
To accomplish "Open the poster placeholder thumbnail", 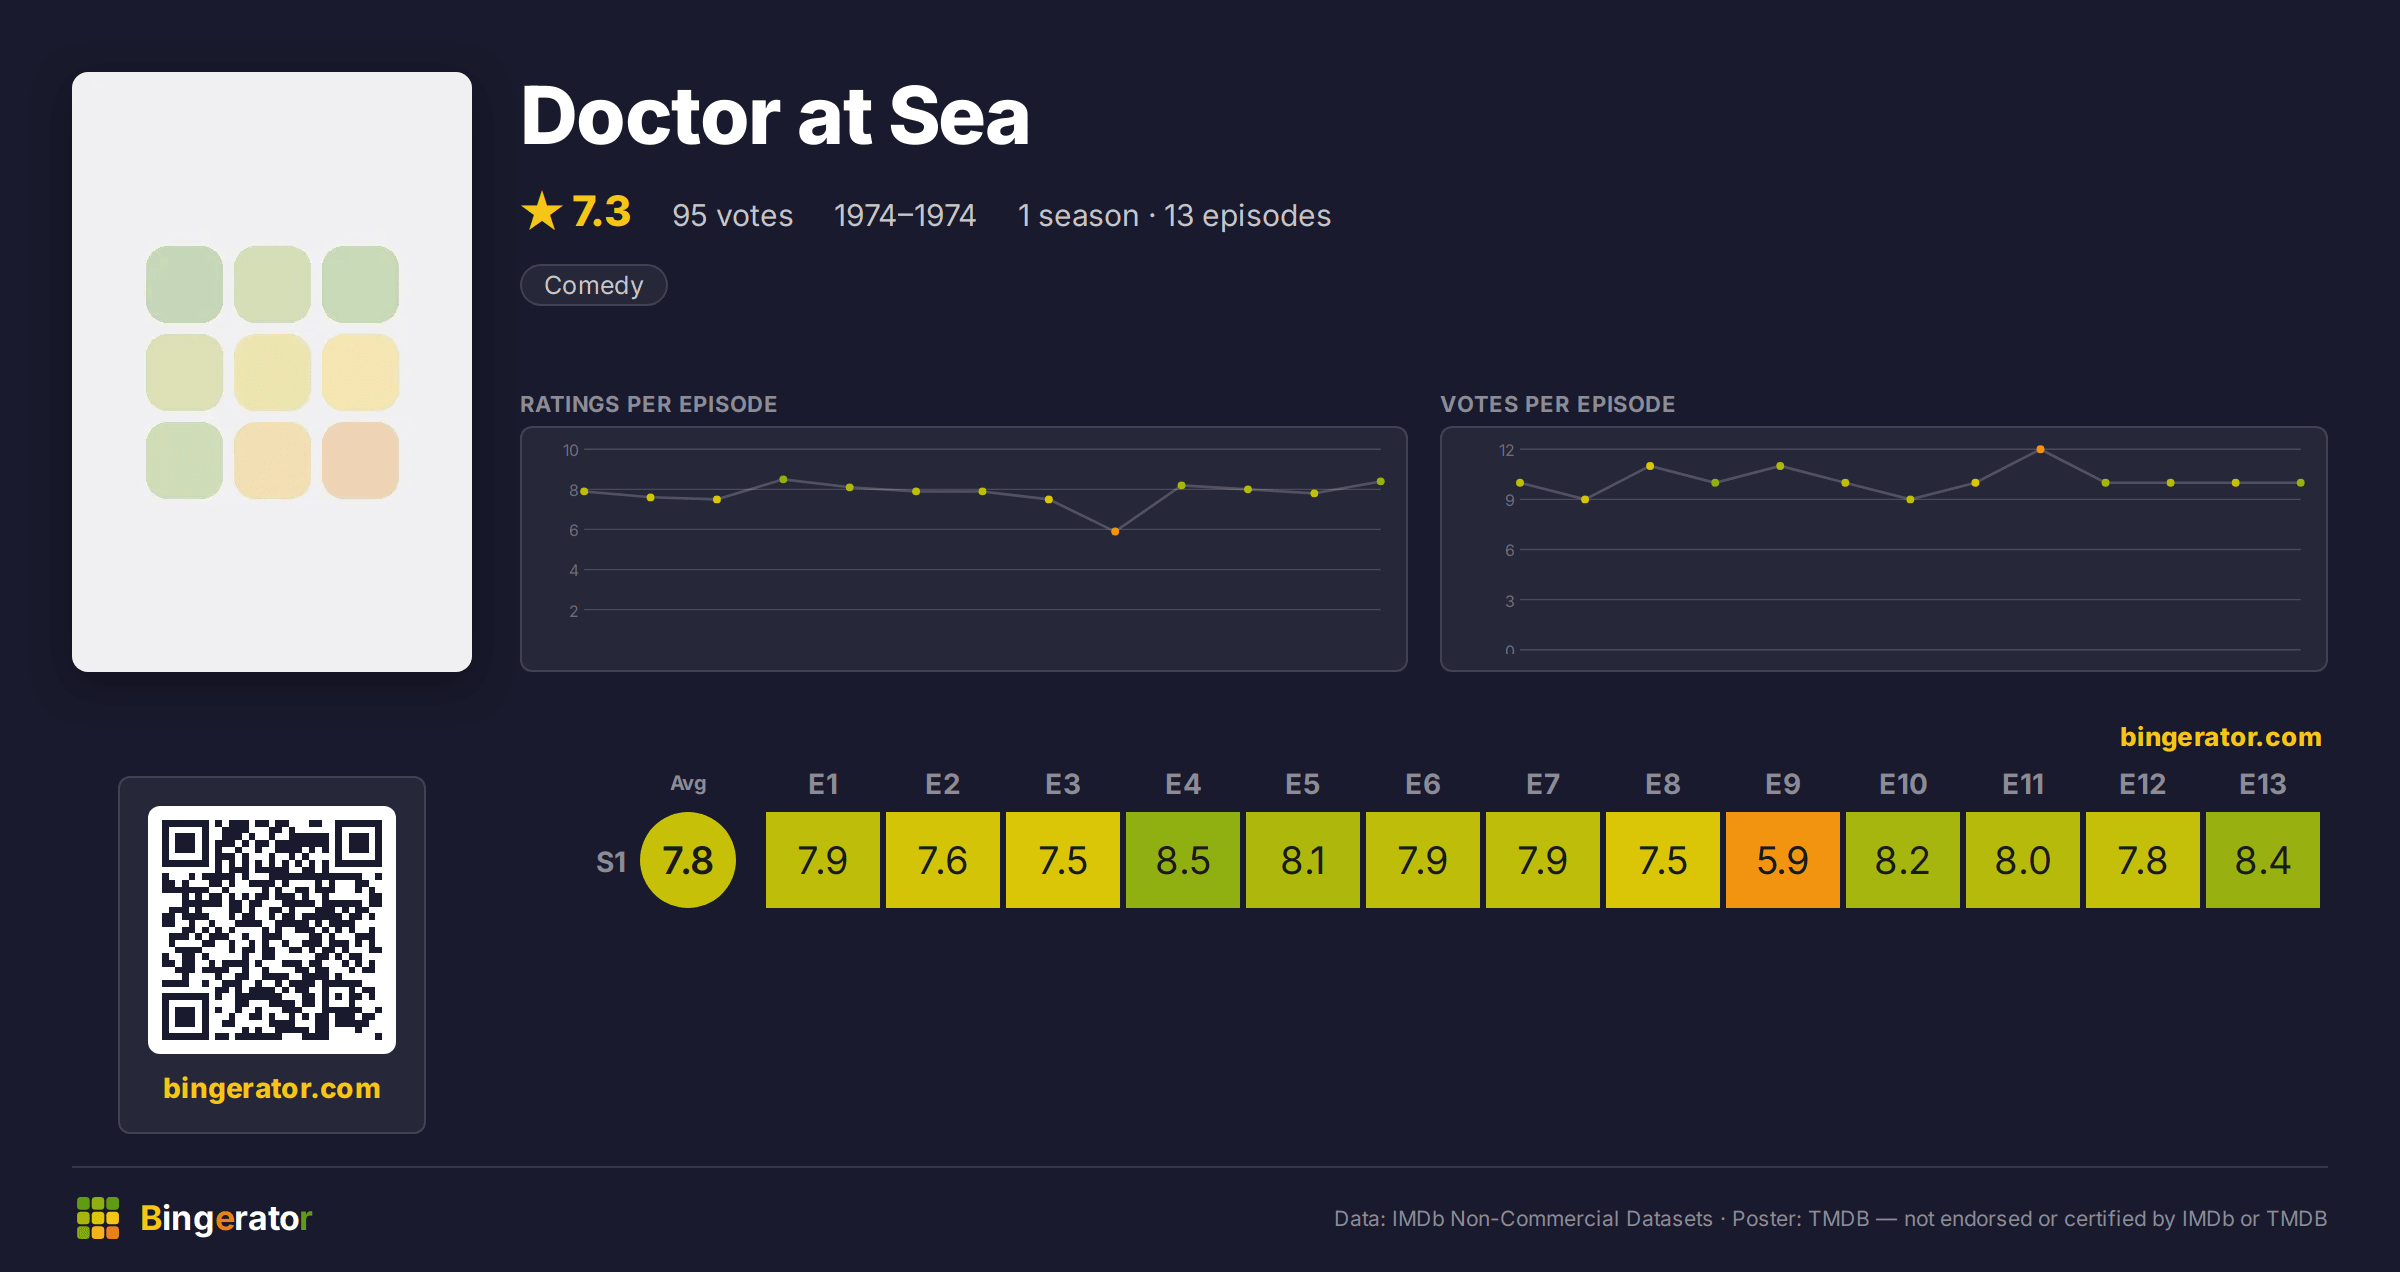I will point(272,372).
